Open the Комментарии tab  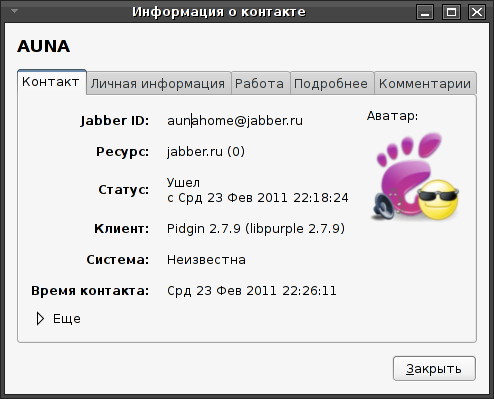[x=425, y=83]
